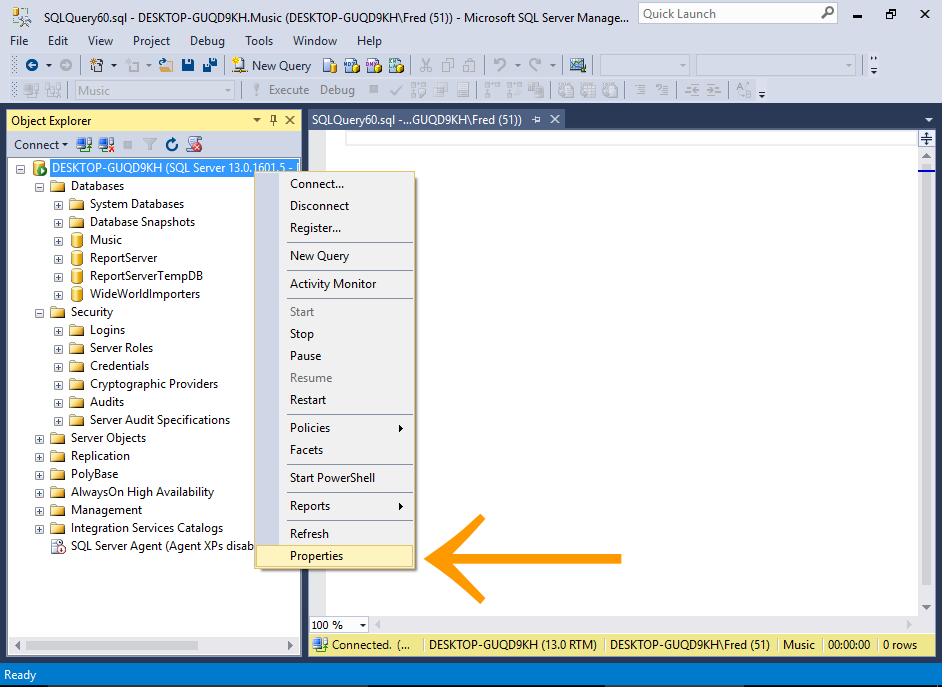This screenshot has width=942, height=687.
Task: Open a new MDX query via toolbar icon
Action: [x=351, y=65]
